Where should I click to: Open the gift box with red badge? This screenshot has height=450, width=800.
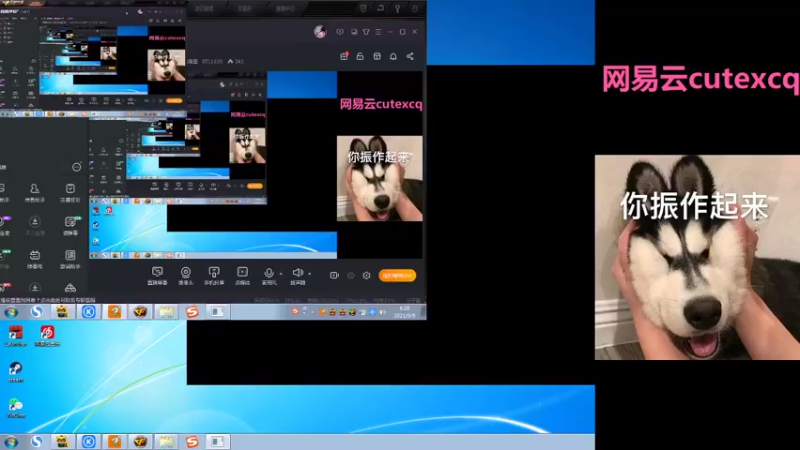pyautogui.click(x=344, y=56)
